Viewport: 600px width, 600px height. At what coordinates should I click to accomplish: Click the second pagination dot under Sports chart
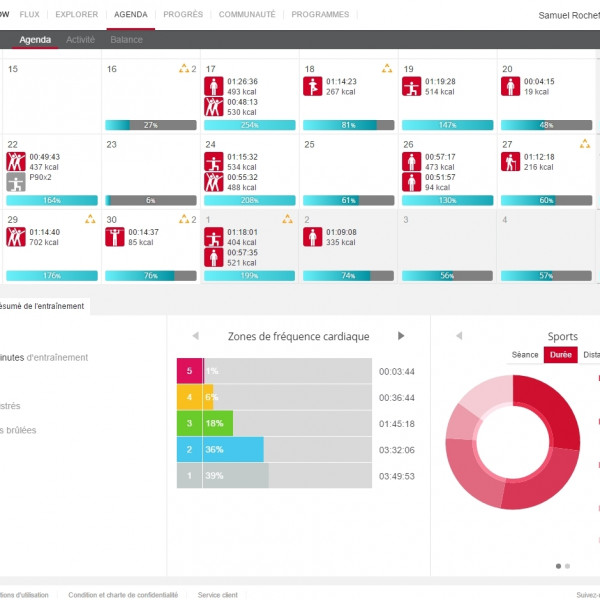pos(567,566)
